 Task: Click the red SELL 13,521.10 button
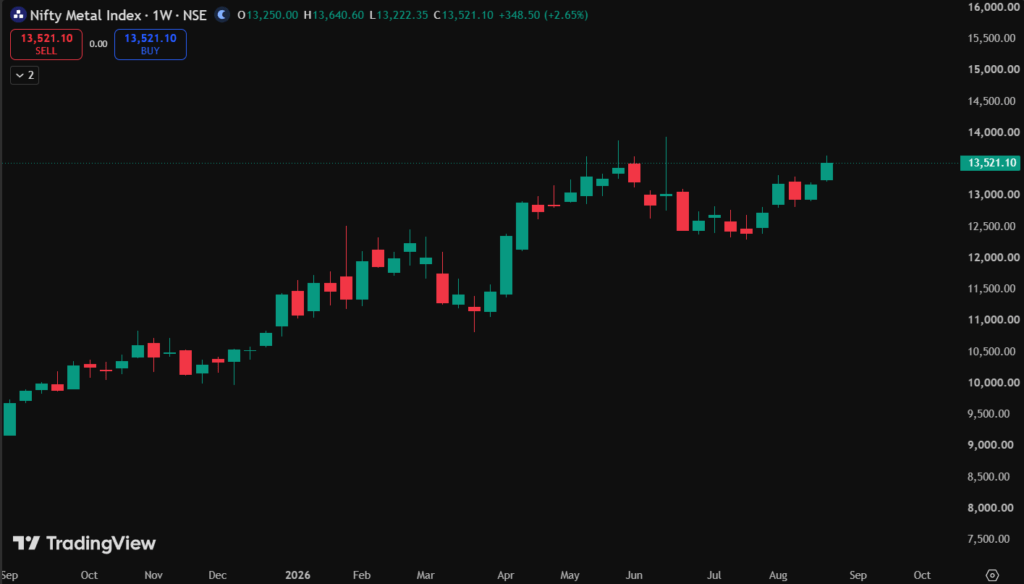click(46, 44)
